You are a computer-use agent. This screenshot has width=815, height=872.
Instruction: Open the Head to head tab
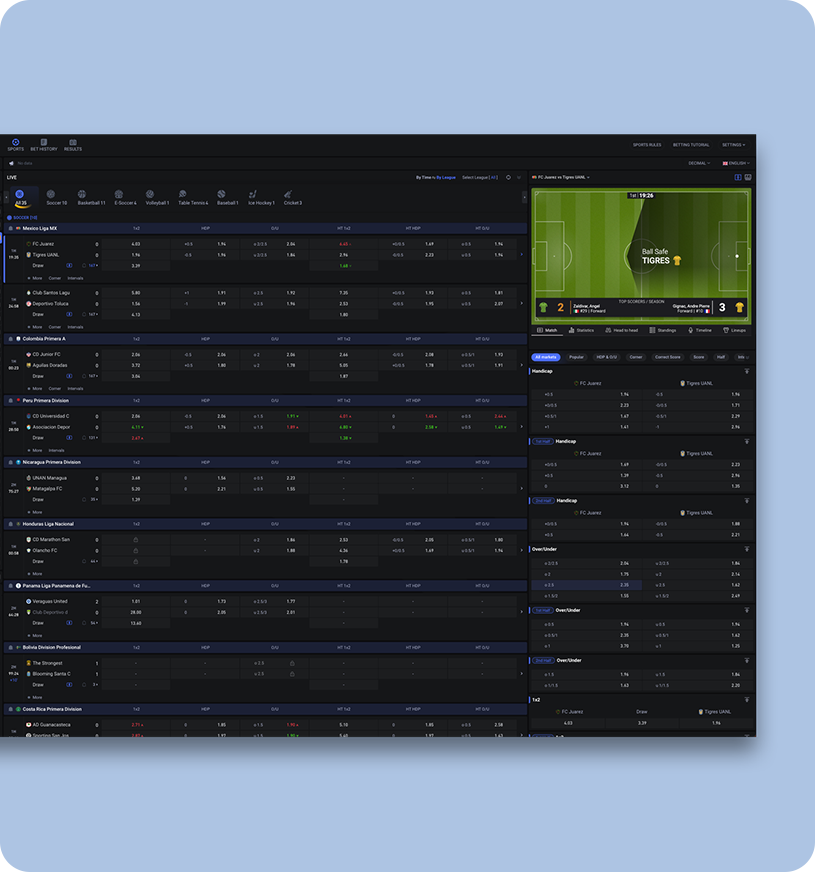(x=622, y=330)
